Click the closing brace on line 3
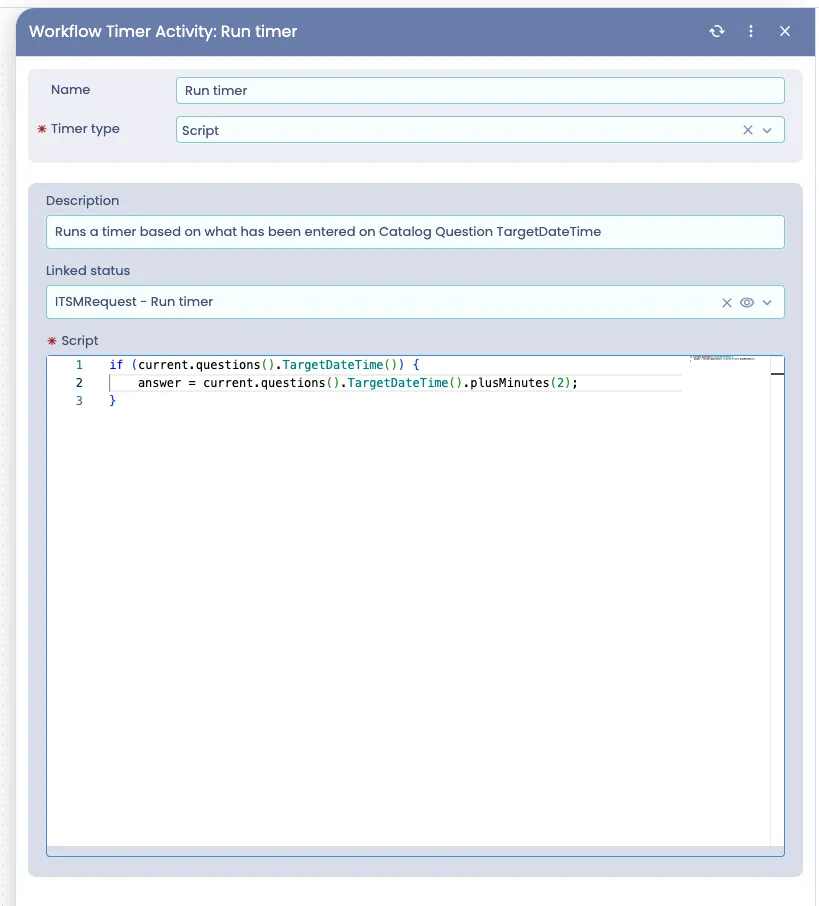 point(113,400)
